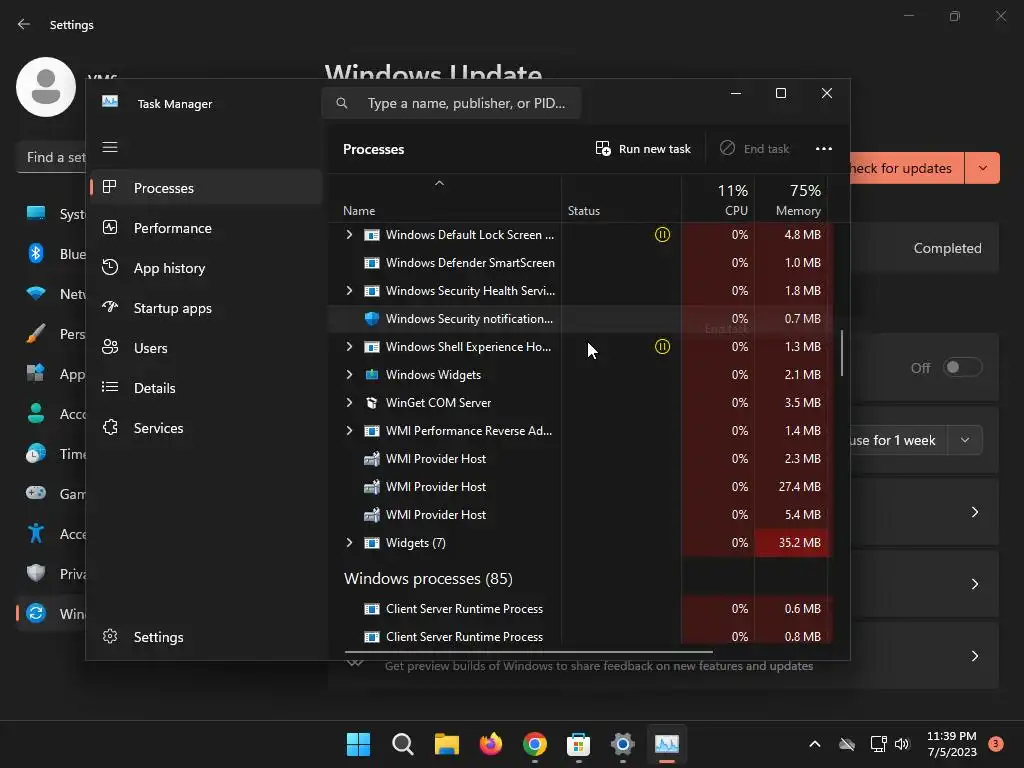This screenshot has width=1024, height=768.
Task: Click the WinGet COM Server icon
Action: pos(372,403)
